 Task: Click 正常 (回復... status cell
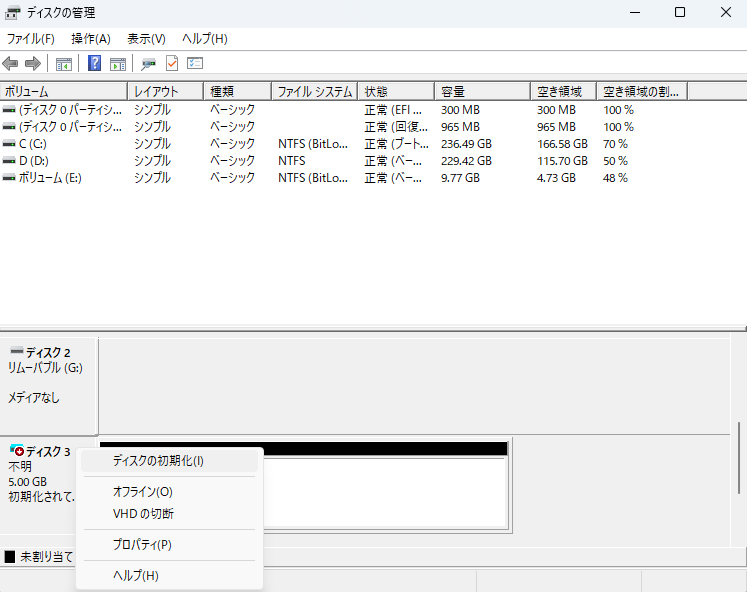396,127
